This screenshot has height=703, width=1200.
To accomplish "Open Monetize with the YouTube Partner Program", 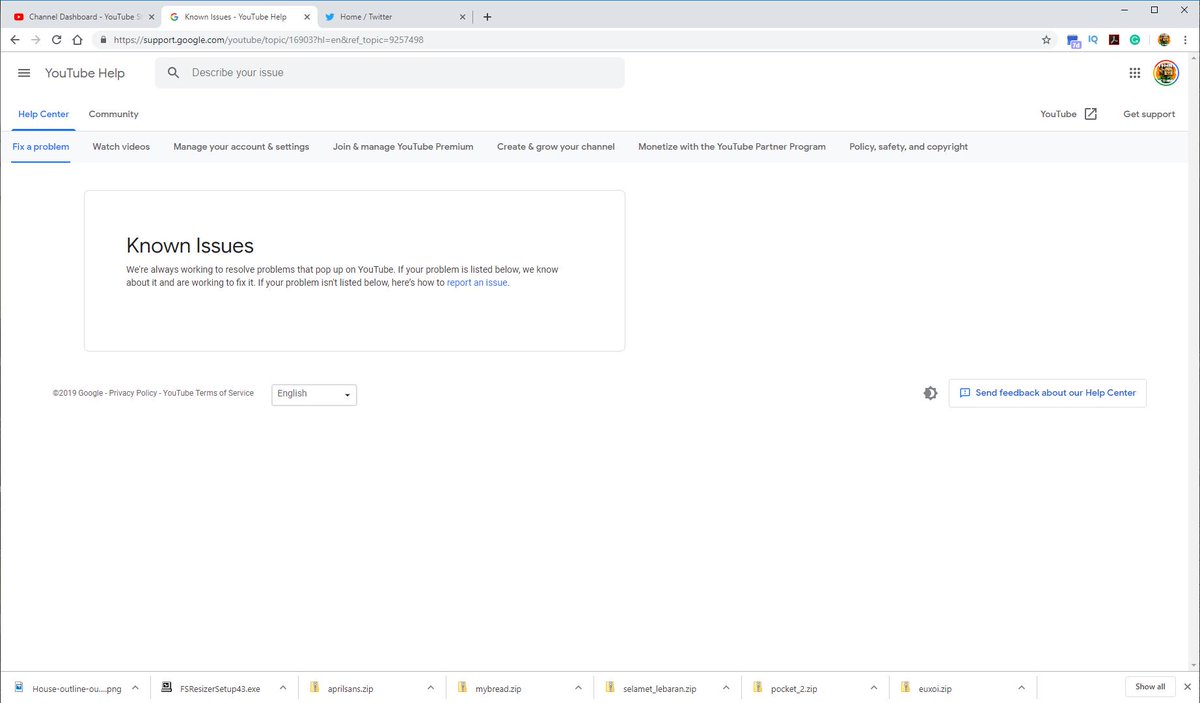I will 732,147.
